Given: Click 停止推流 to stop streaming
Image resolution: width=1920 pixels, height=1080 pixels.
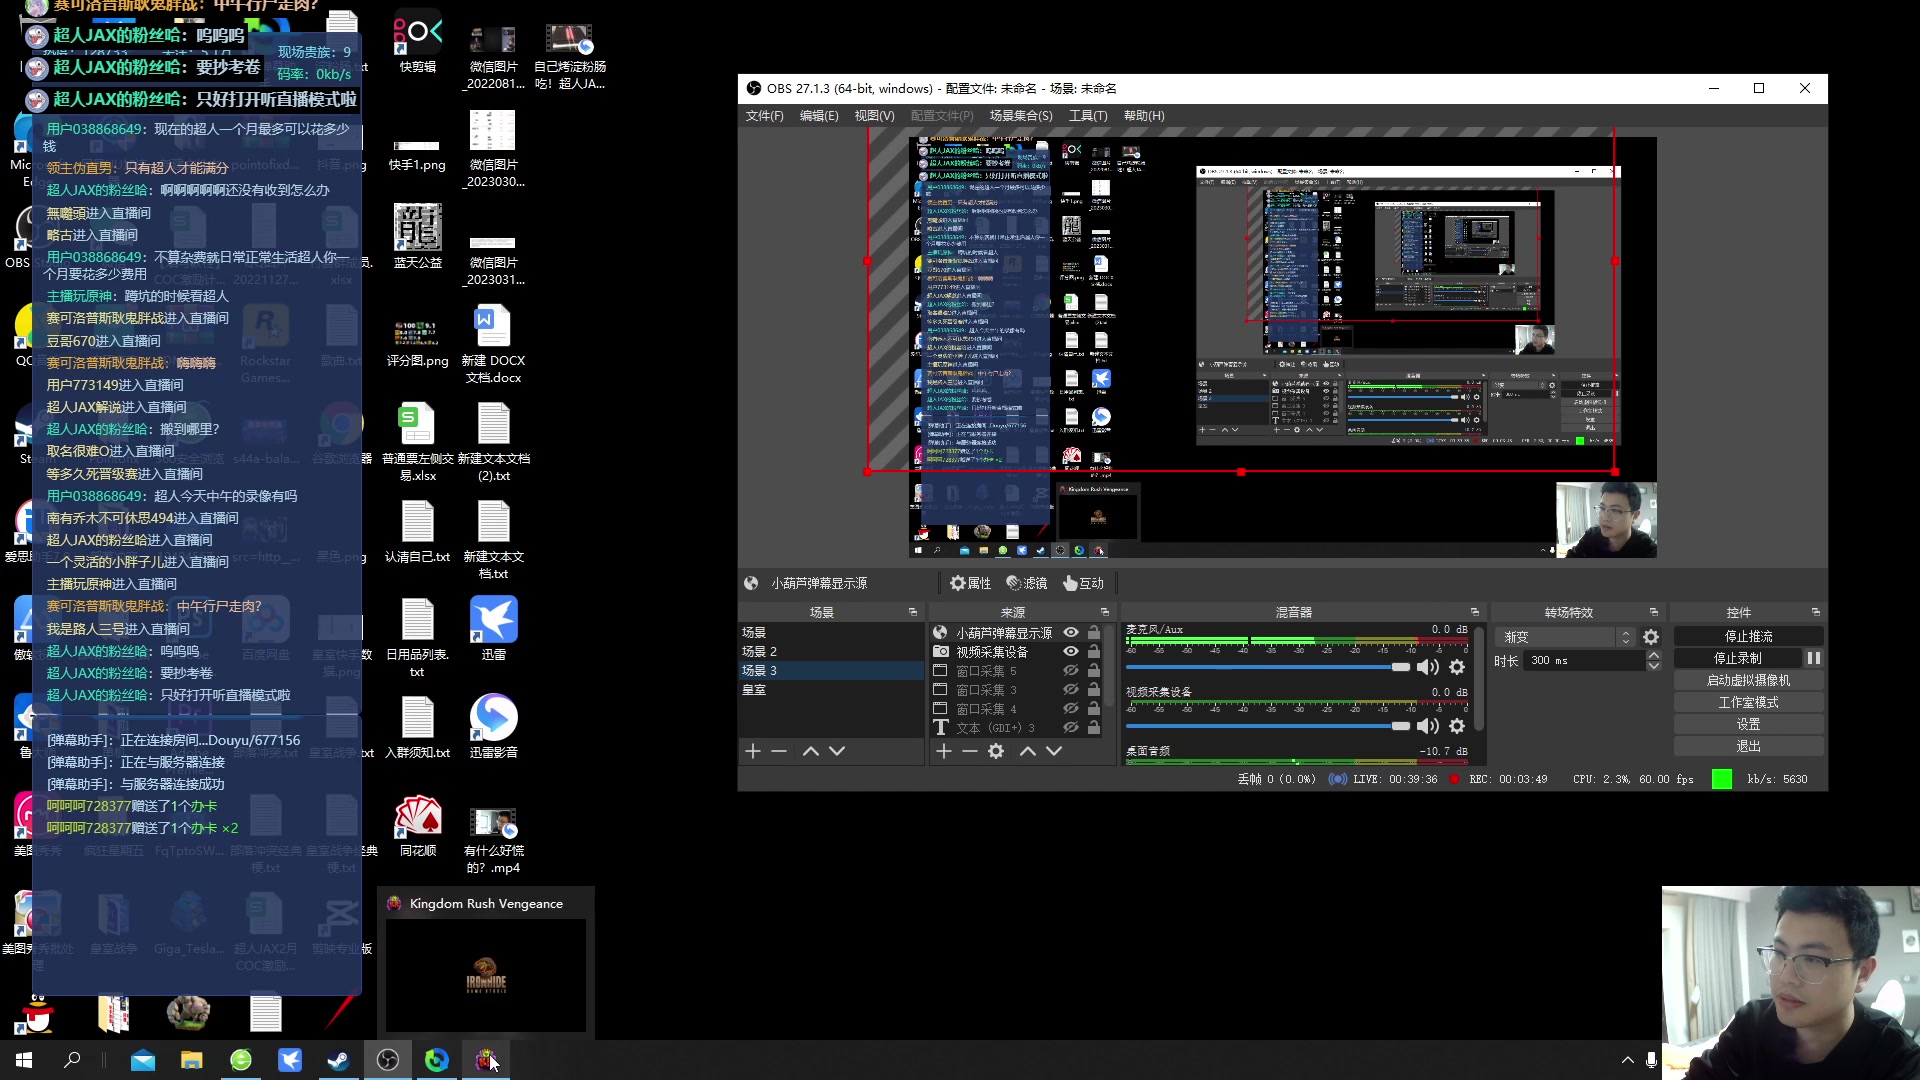Looking at the screenshot, I should click(x=1748, y=637).
